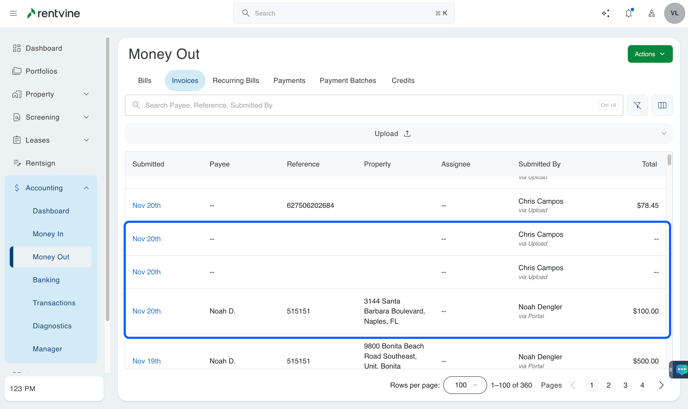Image resolution: width=688 pixels, height=409 pixels.
Task: Open the VL avatar menu
Action: click(x=674, y=13)
